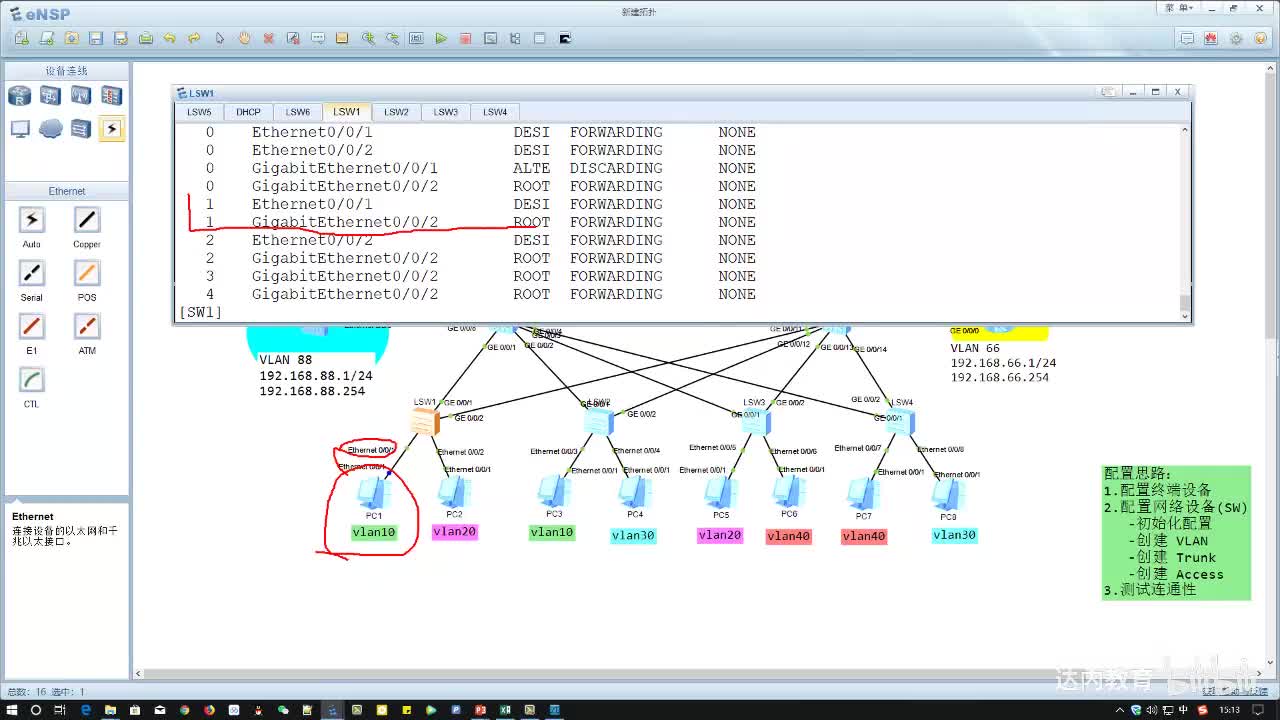The height and width of the screenshot is (720, 1280).
Task: Choose the Serial cable type
Action: [32, 273]
